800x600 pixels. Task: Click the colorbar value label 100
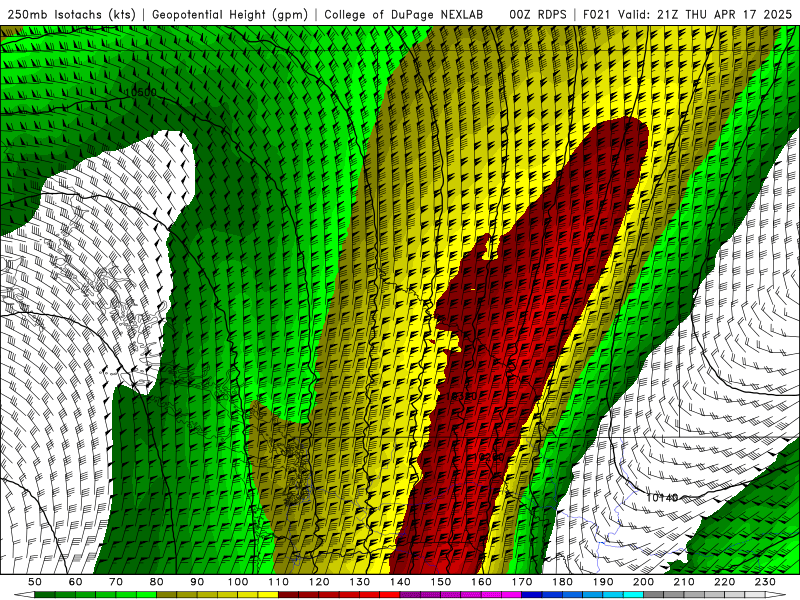tap(238, 582)
